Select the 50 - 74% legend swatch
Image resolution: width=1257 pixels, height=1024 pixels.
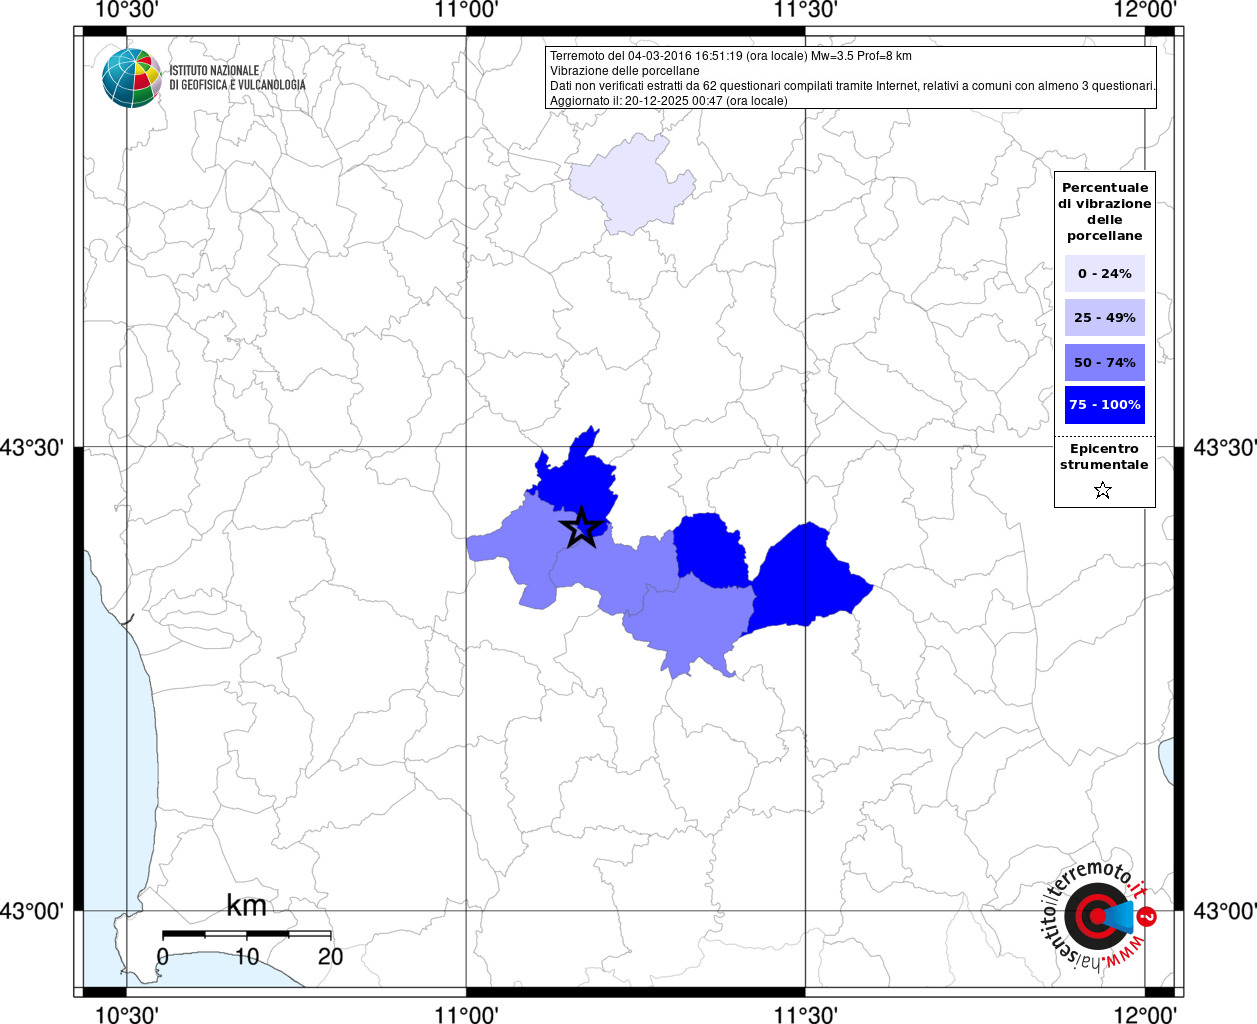pos(1104,362)
